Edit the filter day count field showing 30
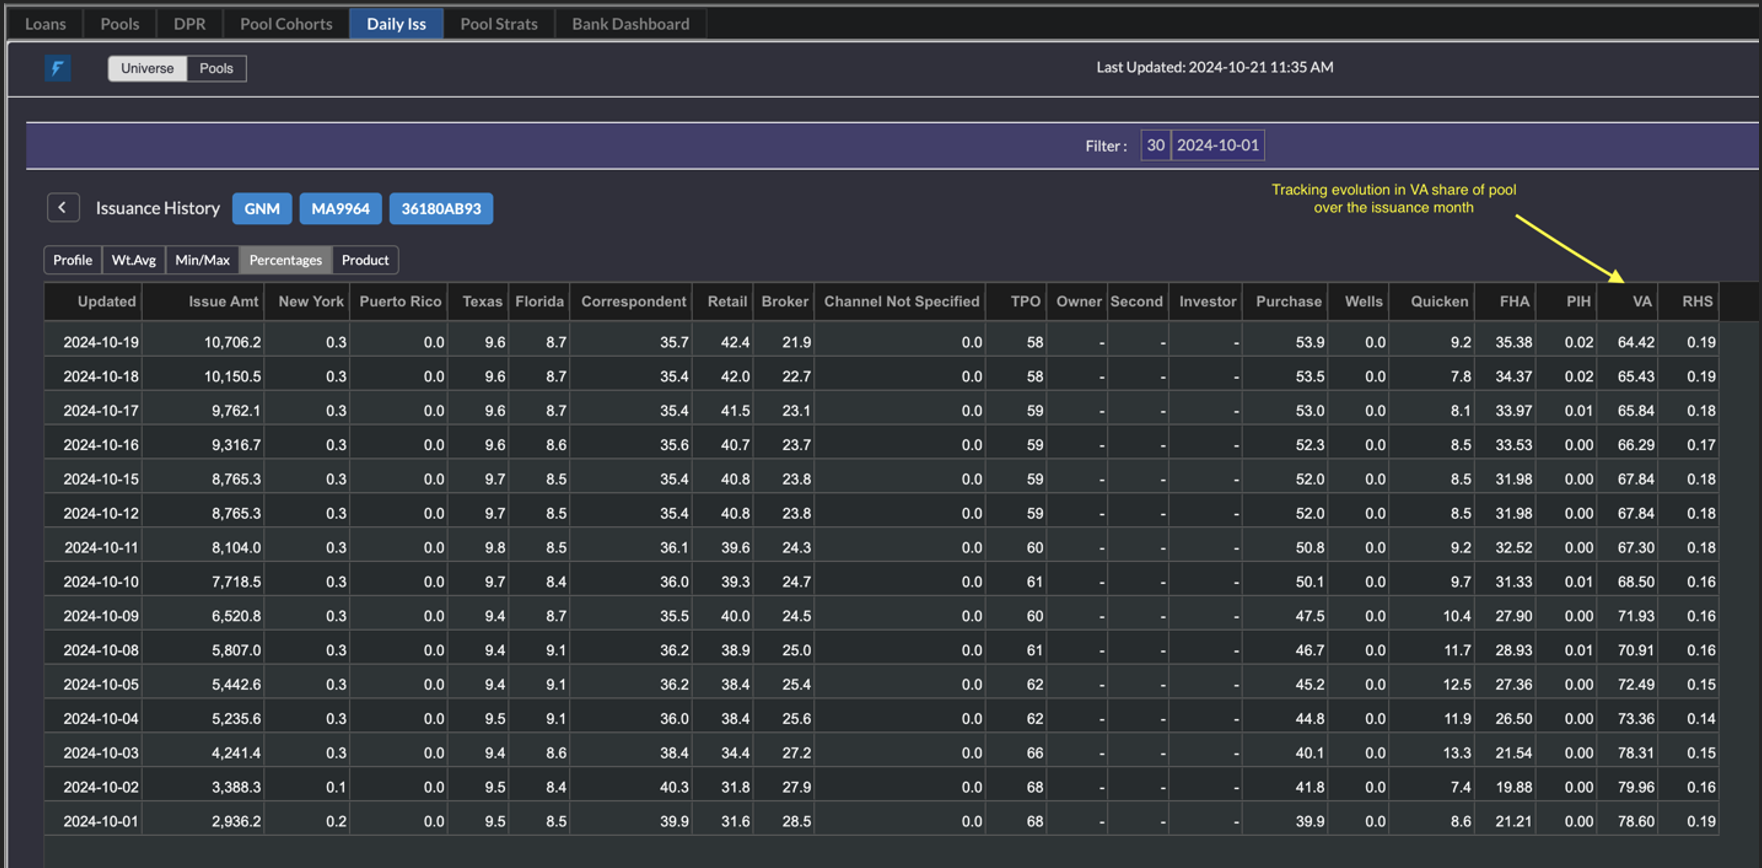Image resolution: width=1762 pixels, height=868 pixels. tap(1155, 145)
